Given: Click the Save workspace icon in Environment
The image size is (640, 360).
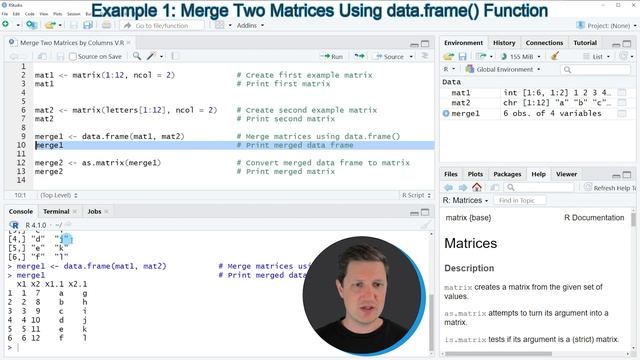Looking at the screenshot, I should click(x=462, y=56).
